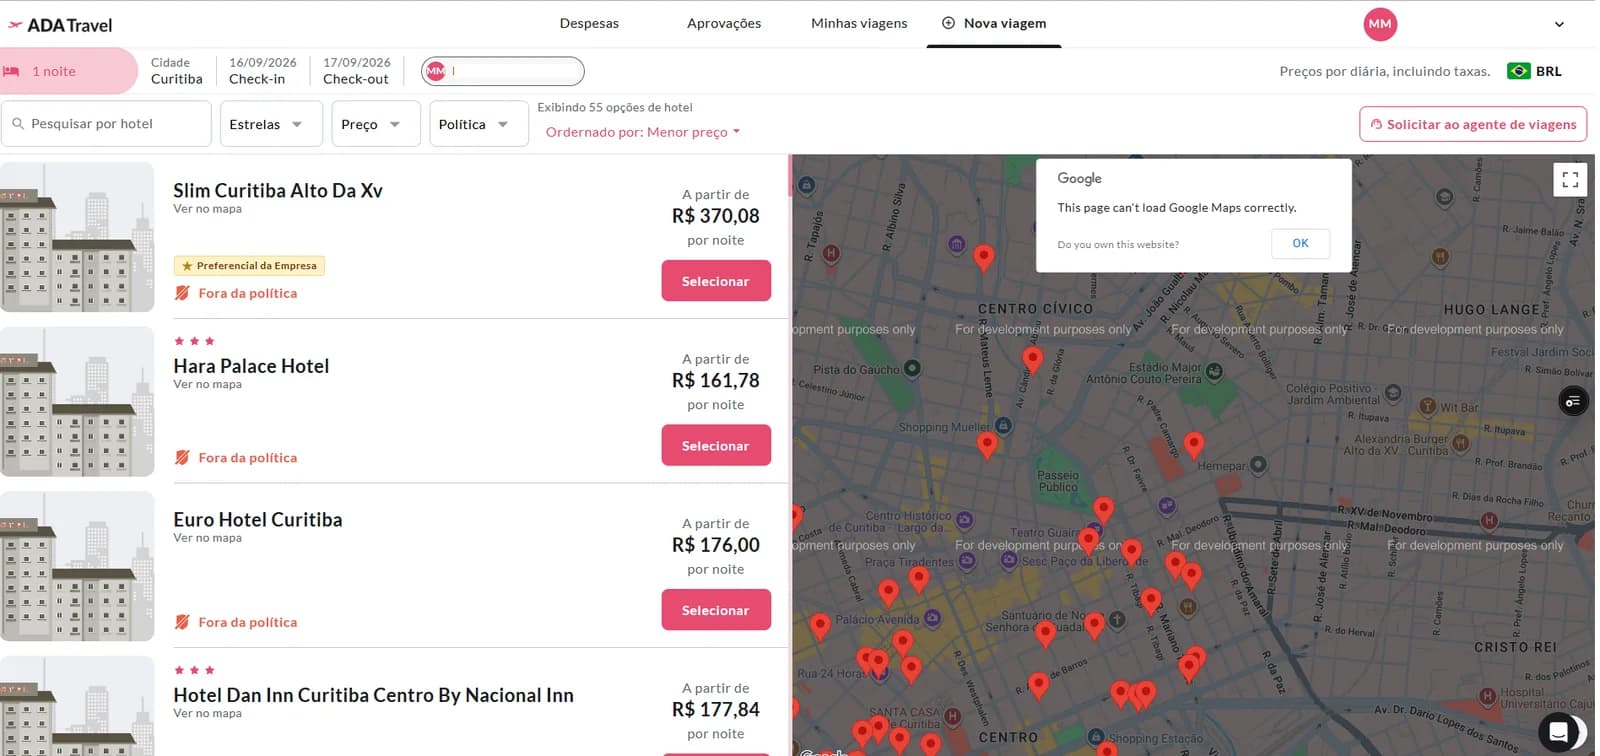The height and width of the screenshot is (756, 1600).
Task: Open the Aprovações tab
Action: coord(724,23)
